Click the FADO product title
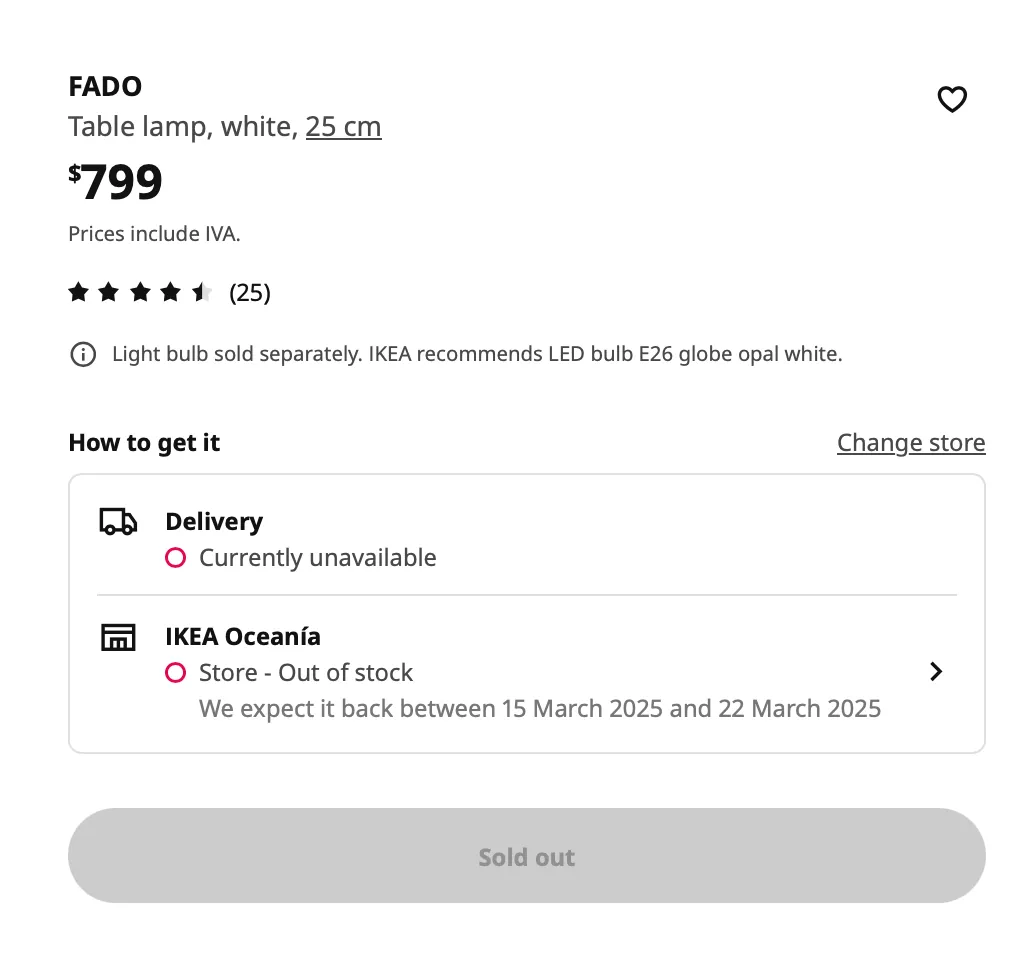 pyautogui.click(x=105, y=86)
